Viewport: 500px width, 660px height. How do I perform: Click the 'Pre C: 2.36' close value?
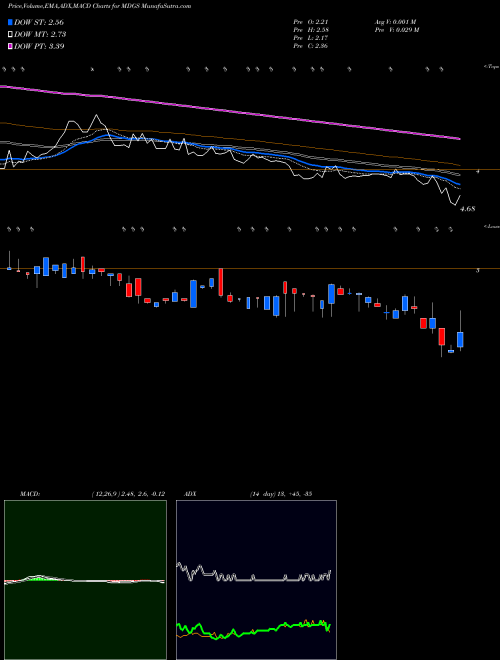311,46
